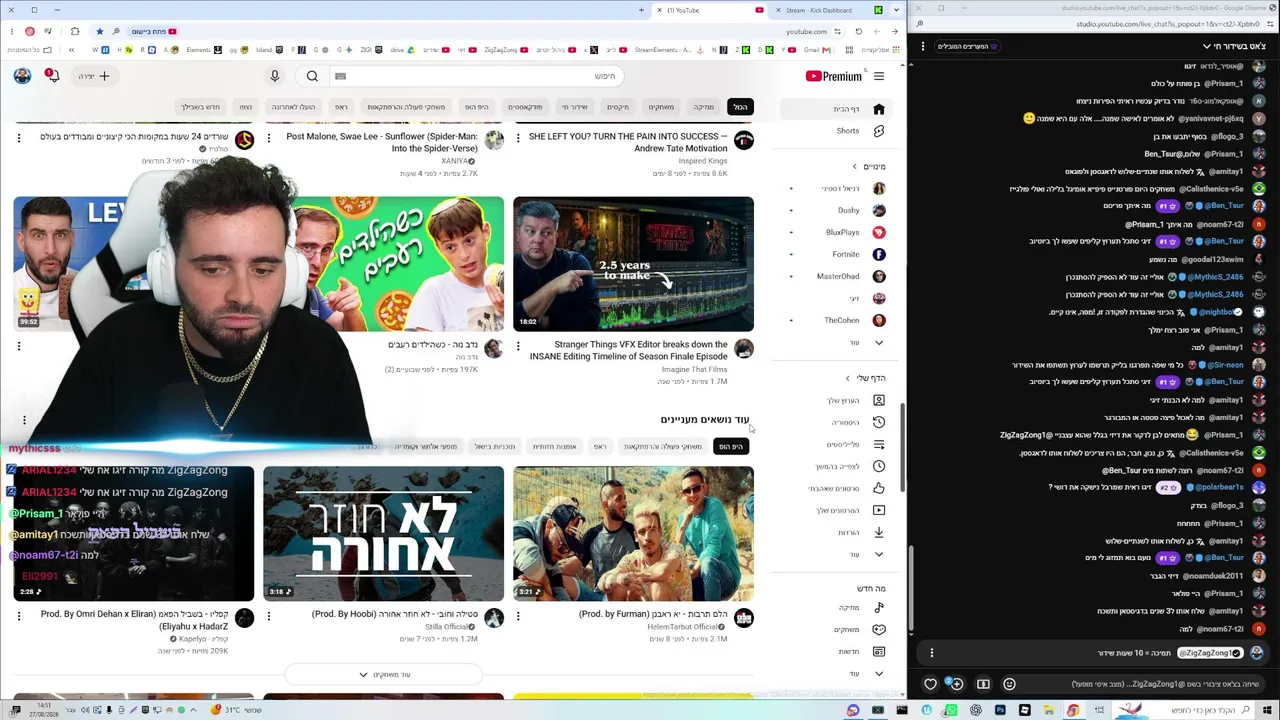Open the YouTube guide hamburger menu

pyautogui.click(x=879, y=76)
